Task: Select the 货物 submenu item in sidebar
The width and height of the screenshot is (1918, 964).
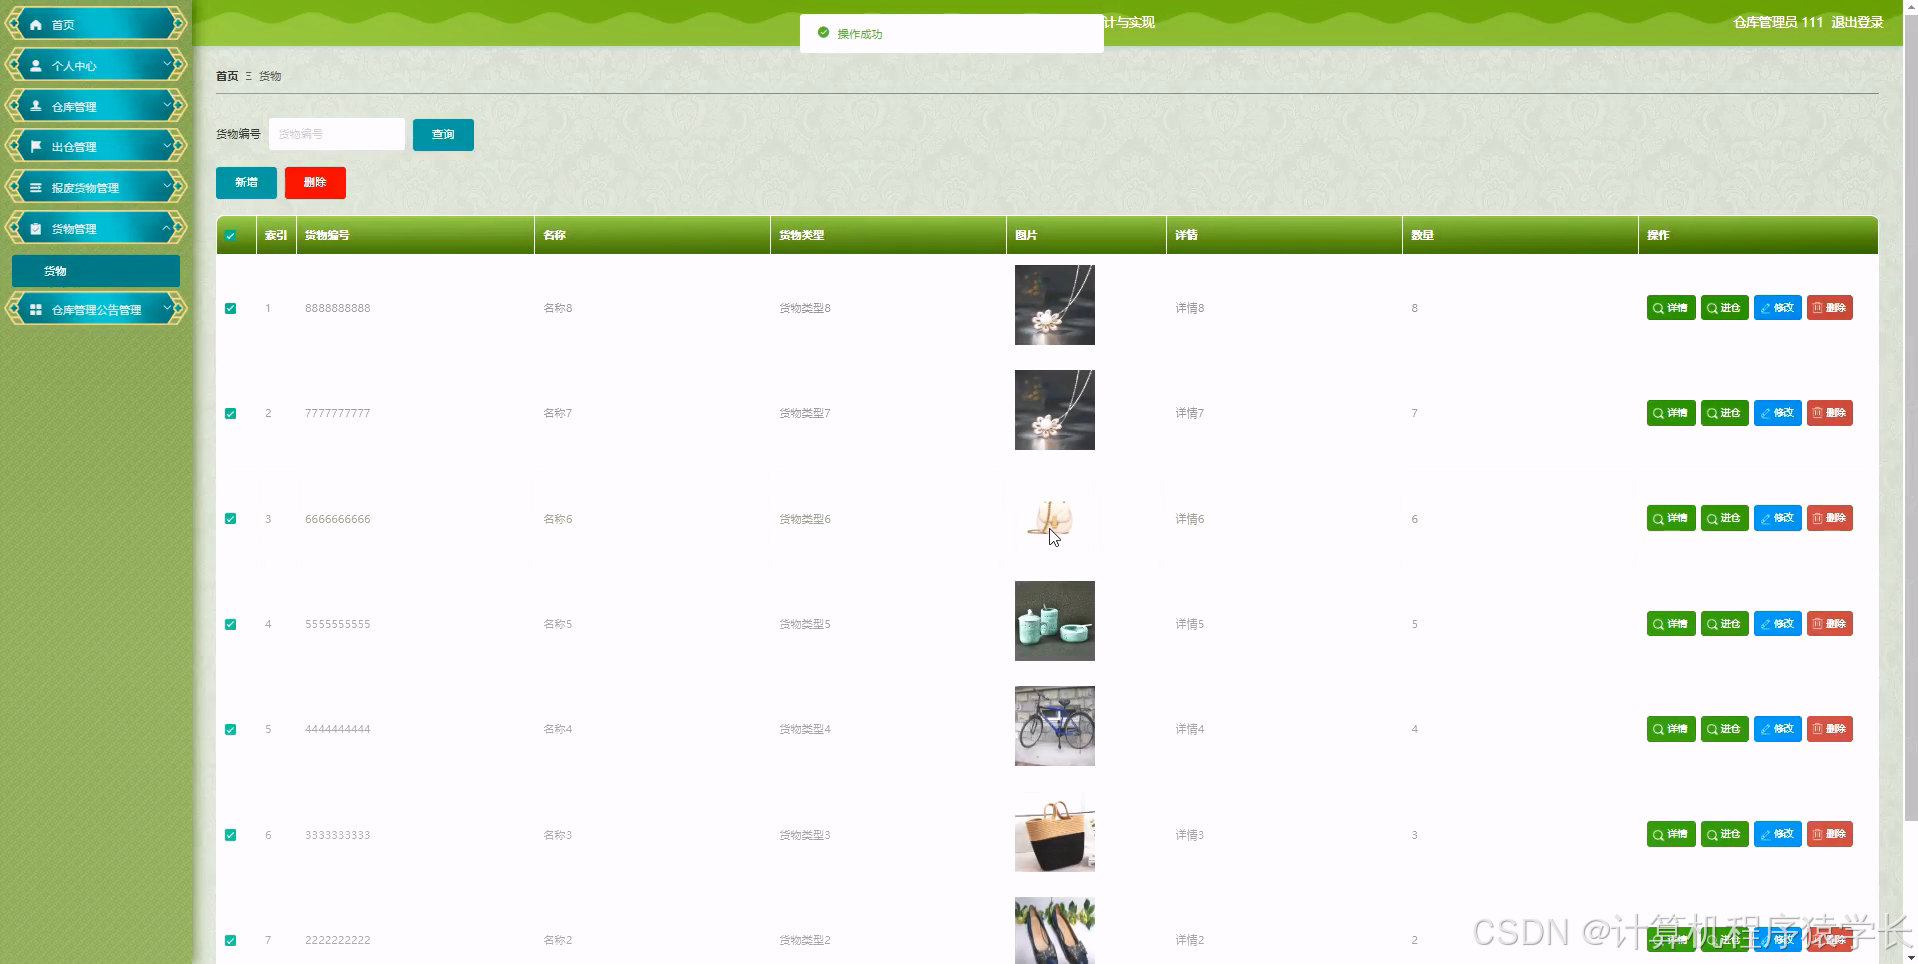Action: point(96,271)
